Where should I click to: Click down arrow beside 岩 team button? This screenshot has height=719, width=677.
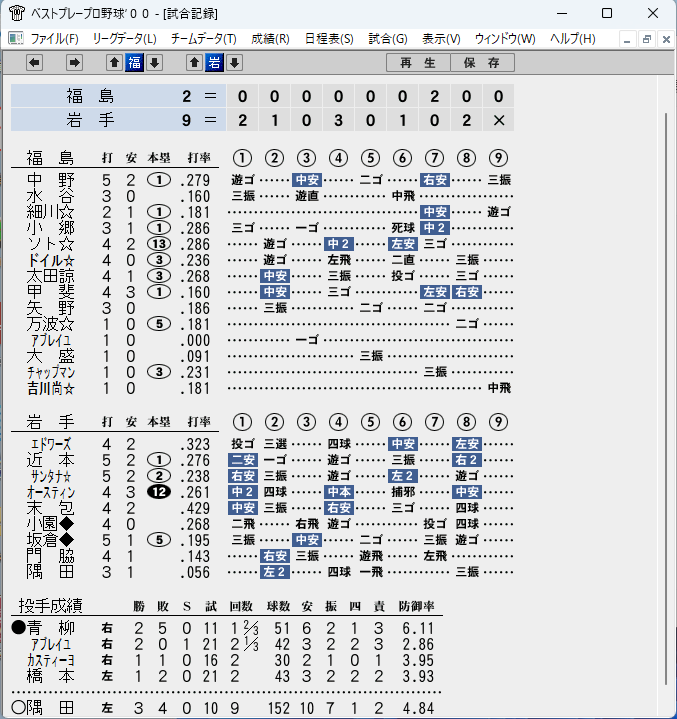coord(234,62)
